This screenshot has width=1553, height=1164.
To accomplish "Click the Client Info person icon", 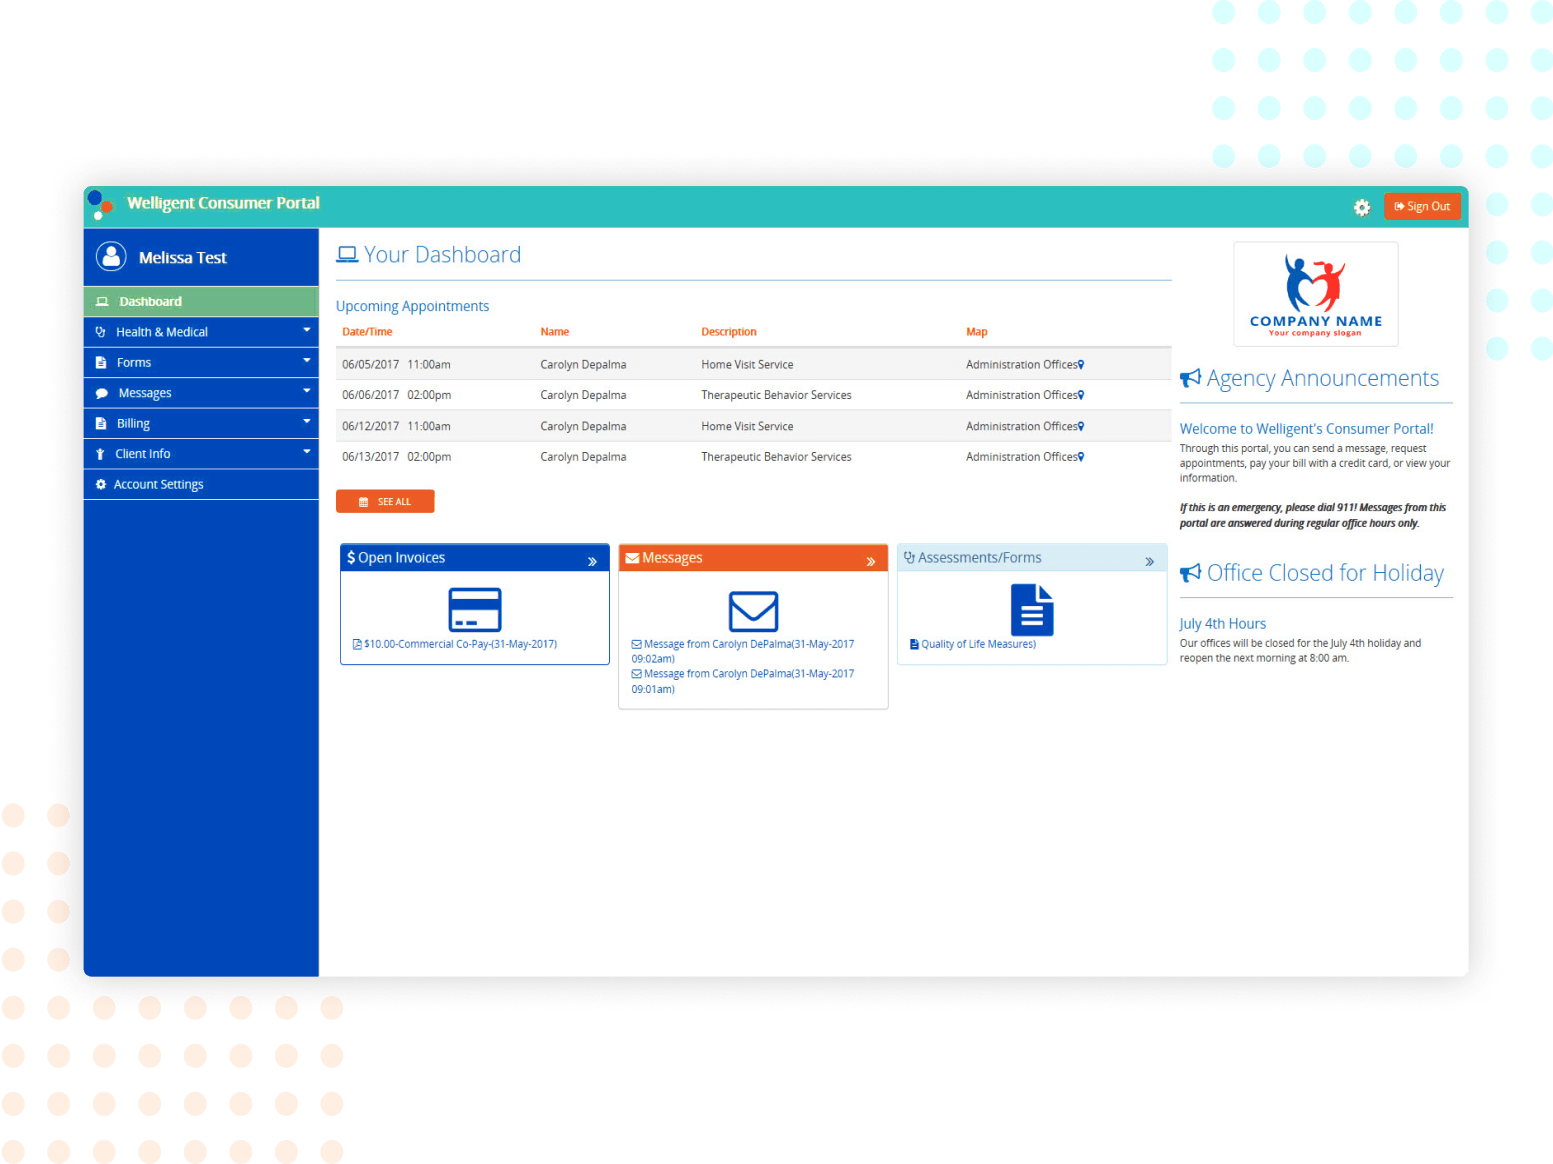I will coord(100,454).
